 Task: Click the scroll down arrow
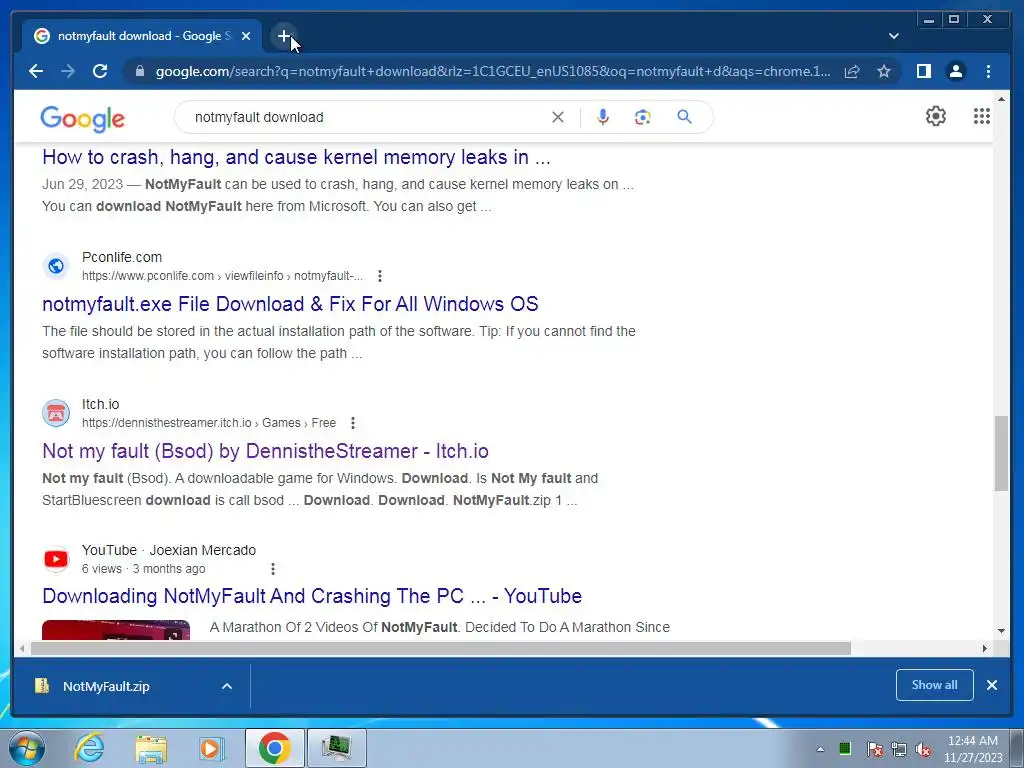(1001, 630)
